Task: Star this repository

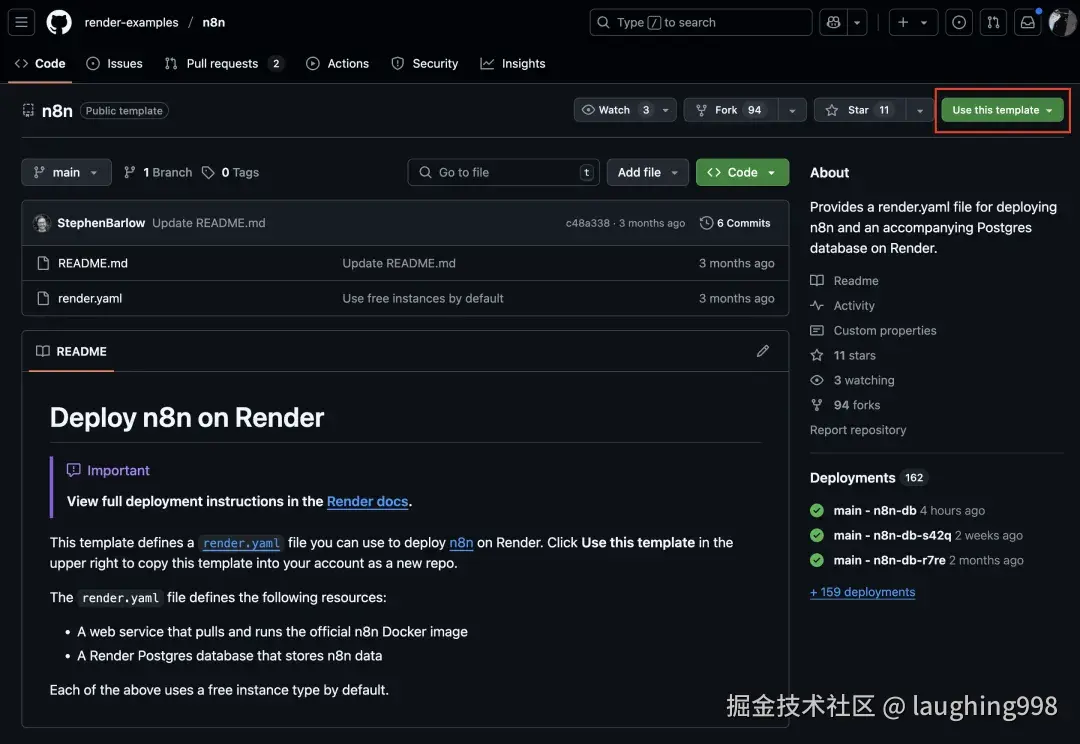Action: (x=859, y=110)
